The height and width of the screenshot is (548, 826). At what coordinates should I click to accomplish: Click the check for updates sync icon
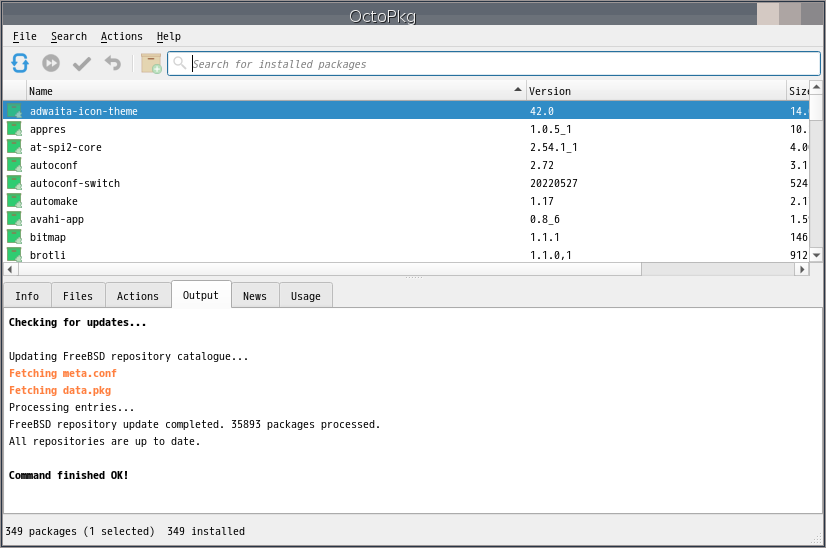click(x=20, y=64)
